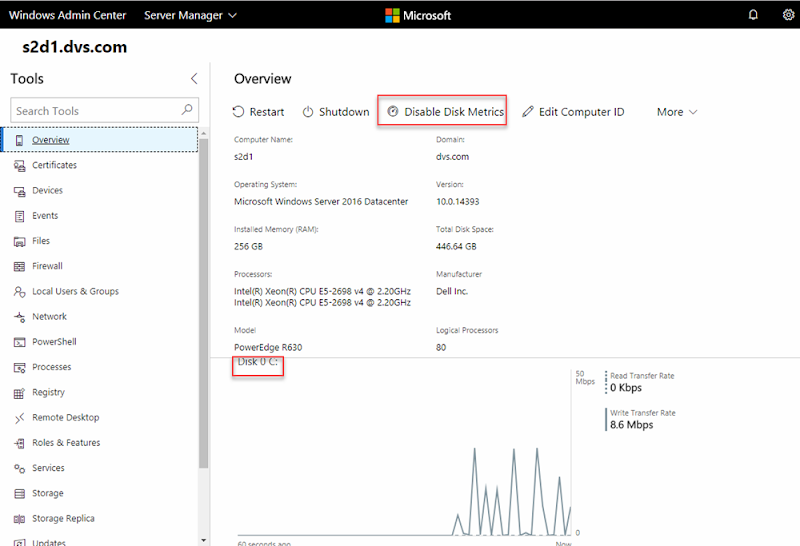Select the 10.0.14393 version value
800x546 pixels.
click(458, 202)
